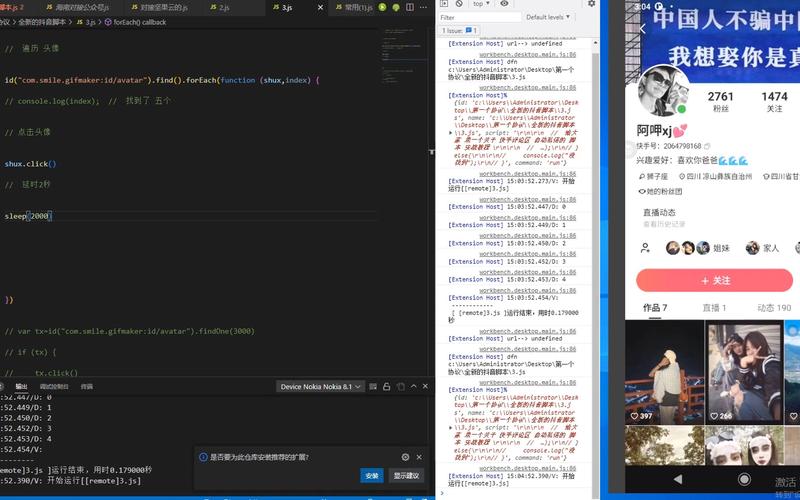The width and height of the screenshot is (800, 500).
Task: Click 全新的抖音脚本 breadcrumb folder
Action: (x=42, y=22)
